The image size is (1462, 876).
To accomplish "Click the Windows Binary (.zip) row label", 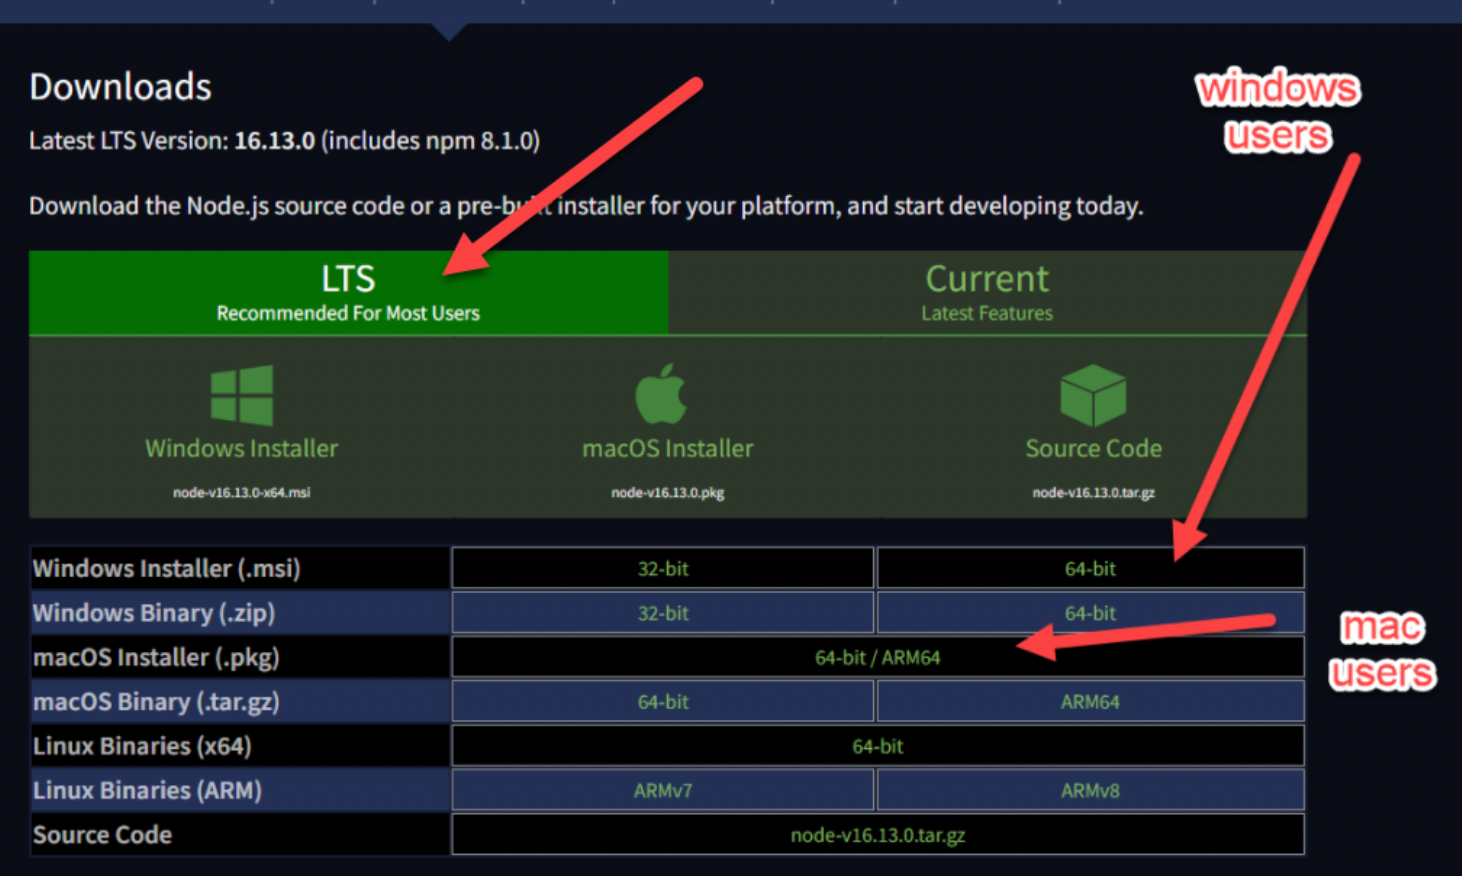I will tap(154, 613).
